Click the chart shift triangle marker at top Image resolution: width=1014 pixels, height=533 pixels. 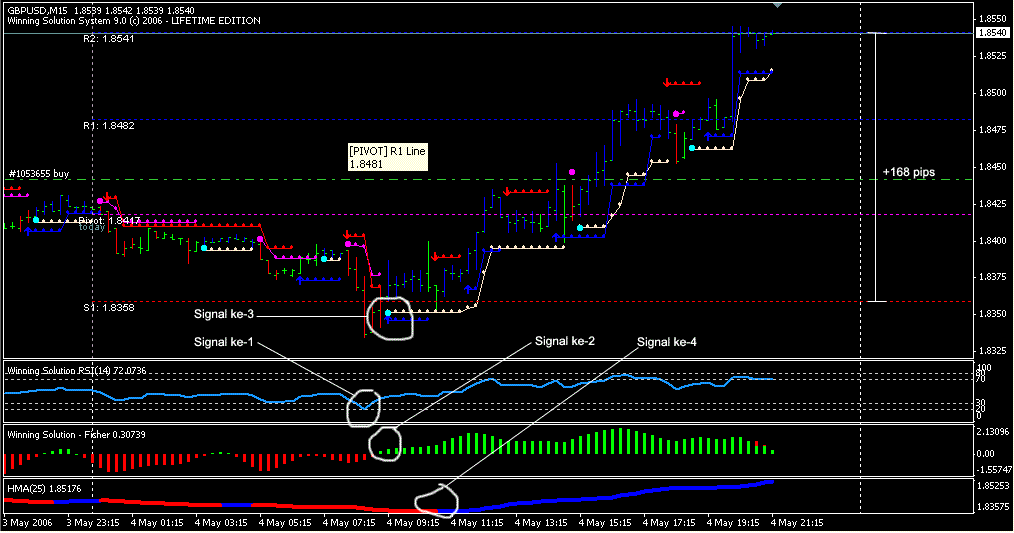pyautogui.click(x=778, y=6)
